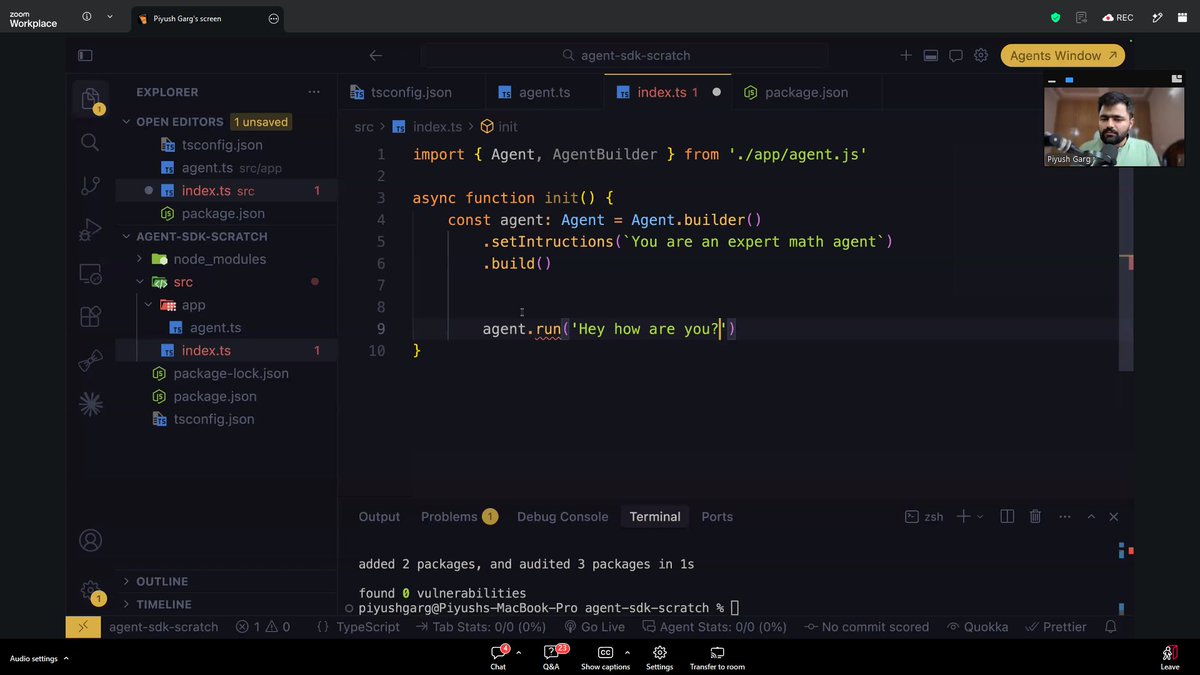1200x675 pixels.
Task: Open the Explorer view in activity bar
Action: coord(90,98)
